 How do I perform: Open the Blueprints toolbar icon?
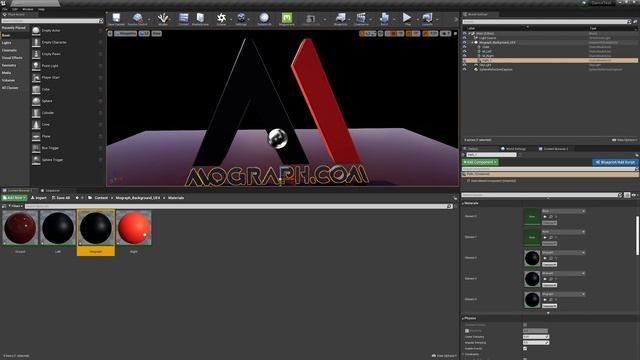point(340,19)
